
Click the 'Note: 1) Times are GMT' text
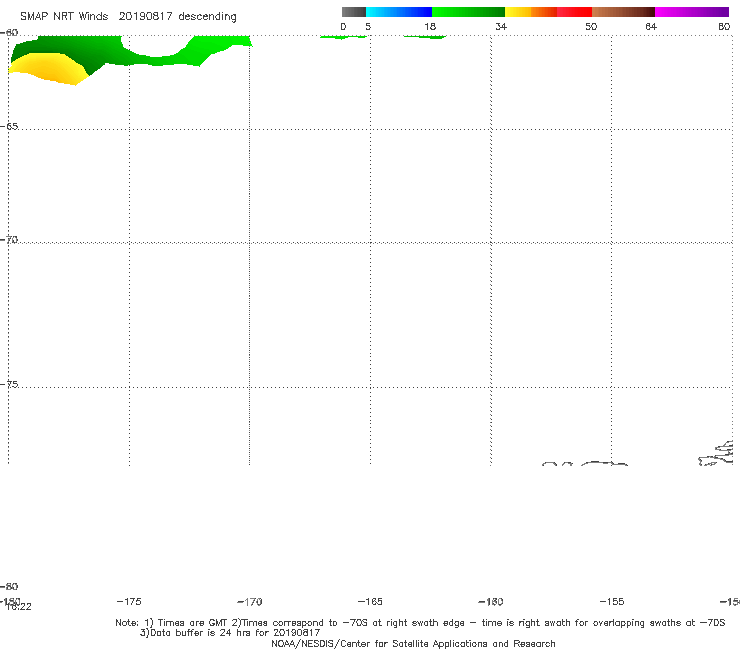click(173, 623)
